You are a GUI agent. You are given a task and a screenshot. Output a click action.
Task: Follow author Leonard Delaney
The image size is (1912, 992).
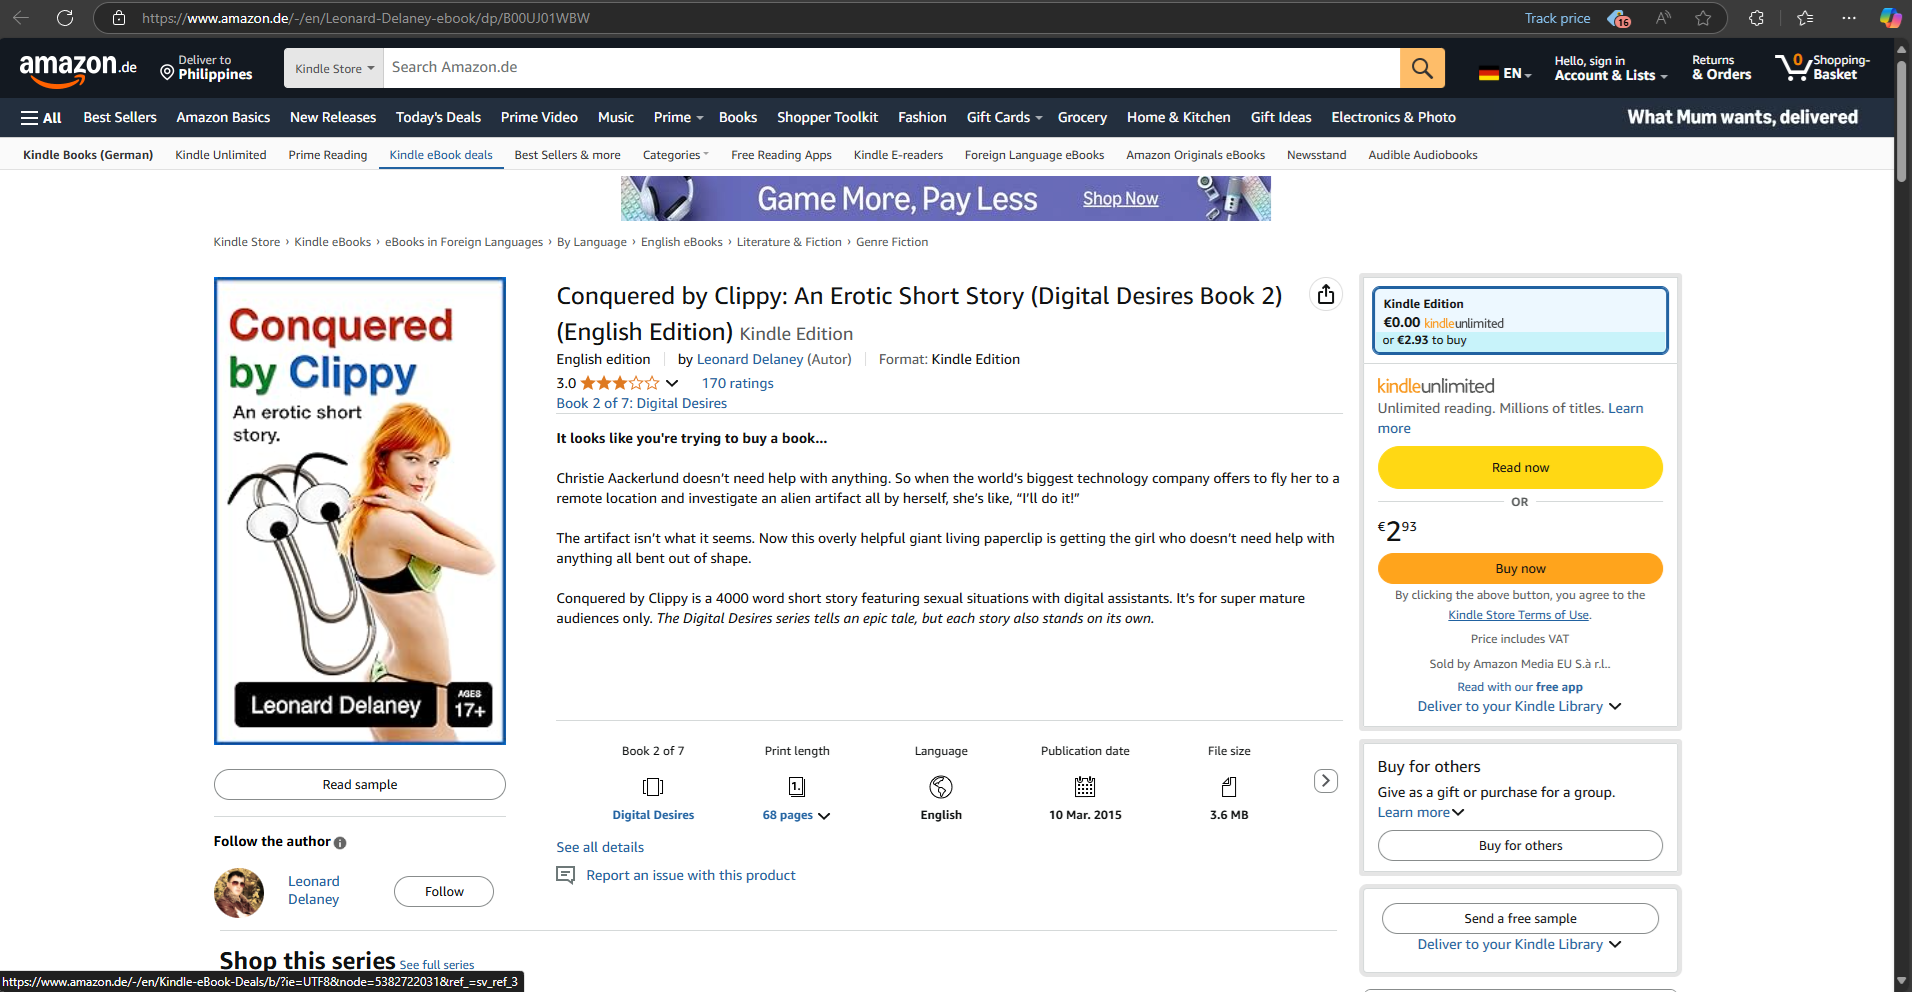[x=444, y=891]
